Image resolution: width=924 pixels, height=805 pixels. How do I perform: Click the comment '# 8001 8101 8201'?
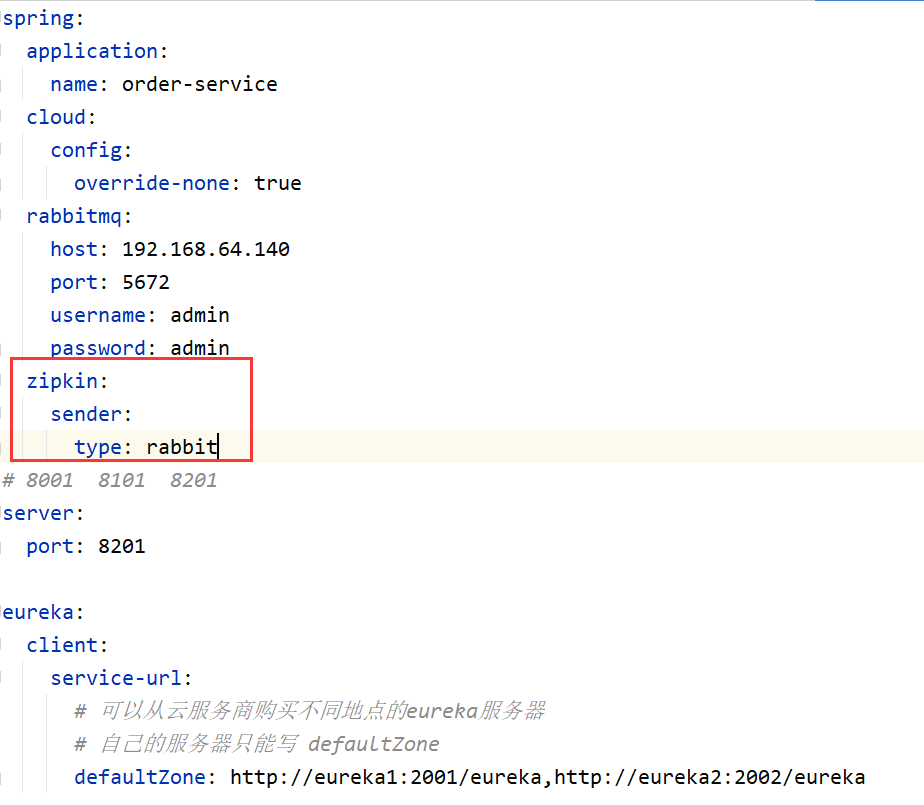[x=110, y=480]
